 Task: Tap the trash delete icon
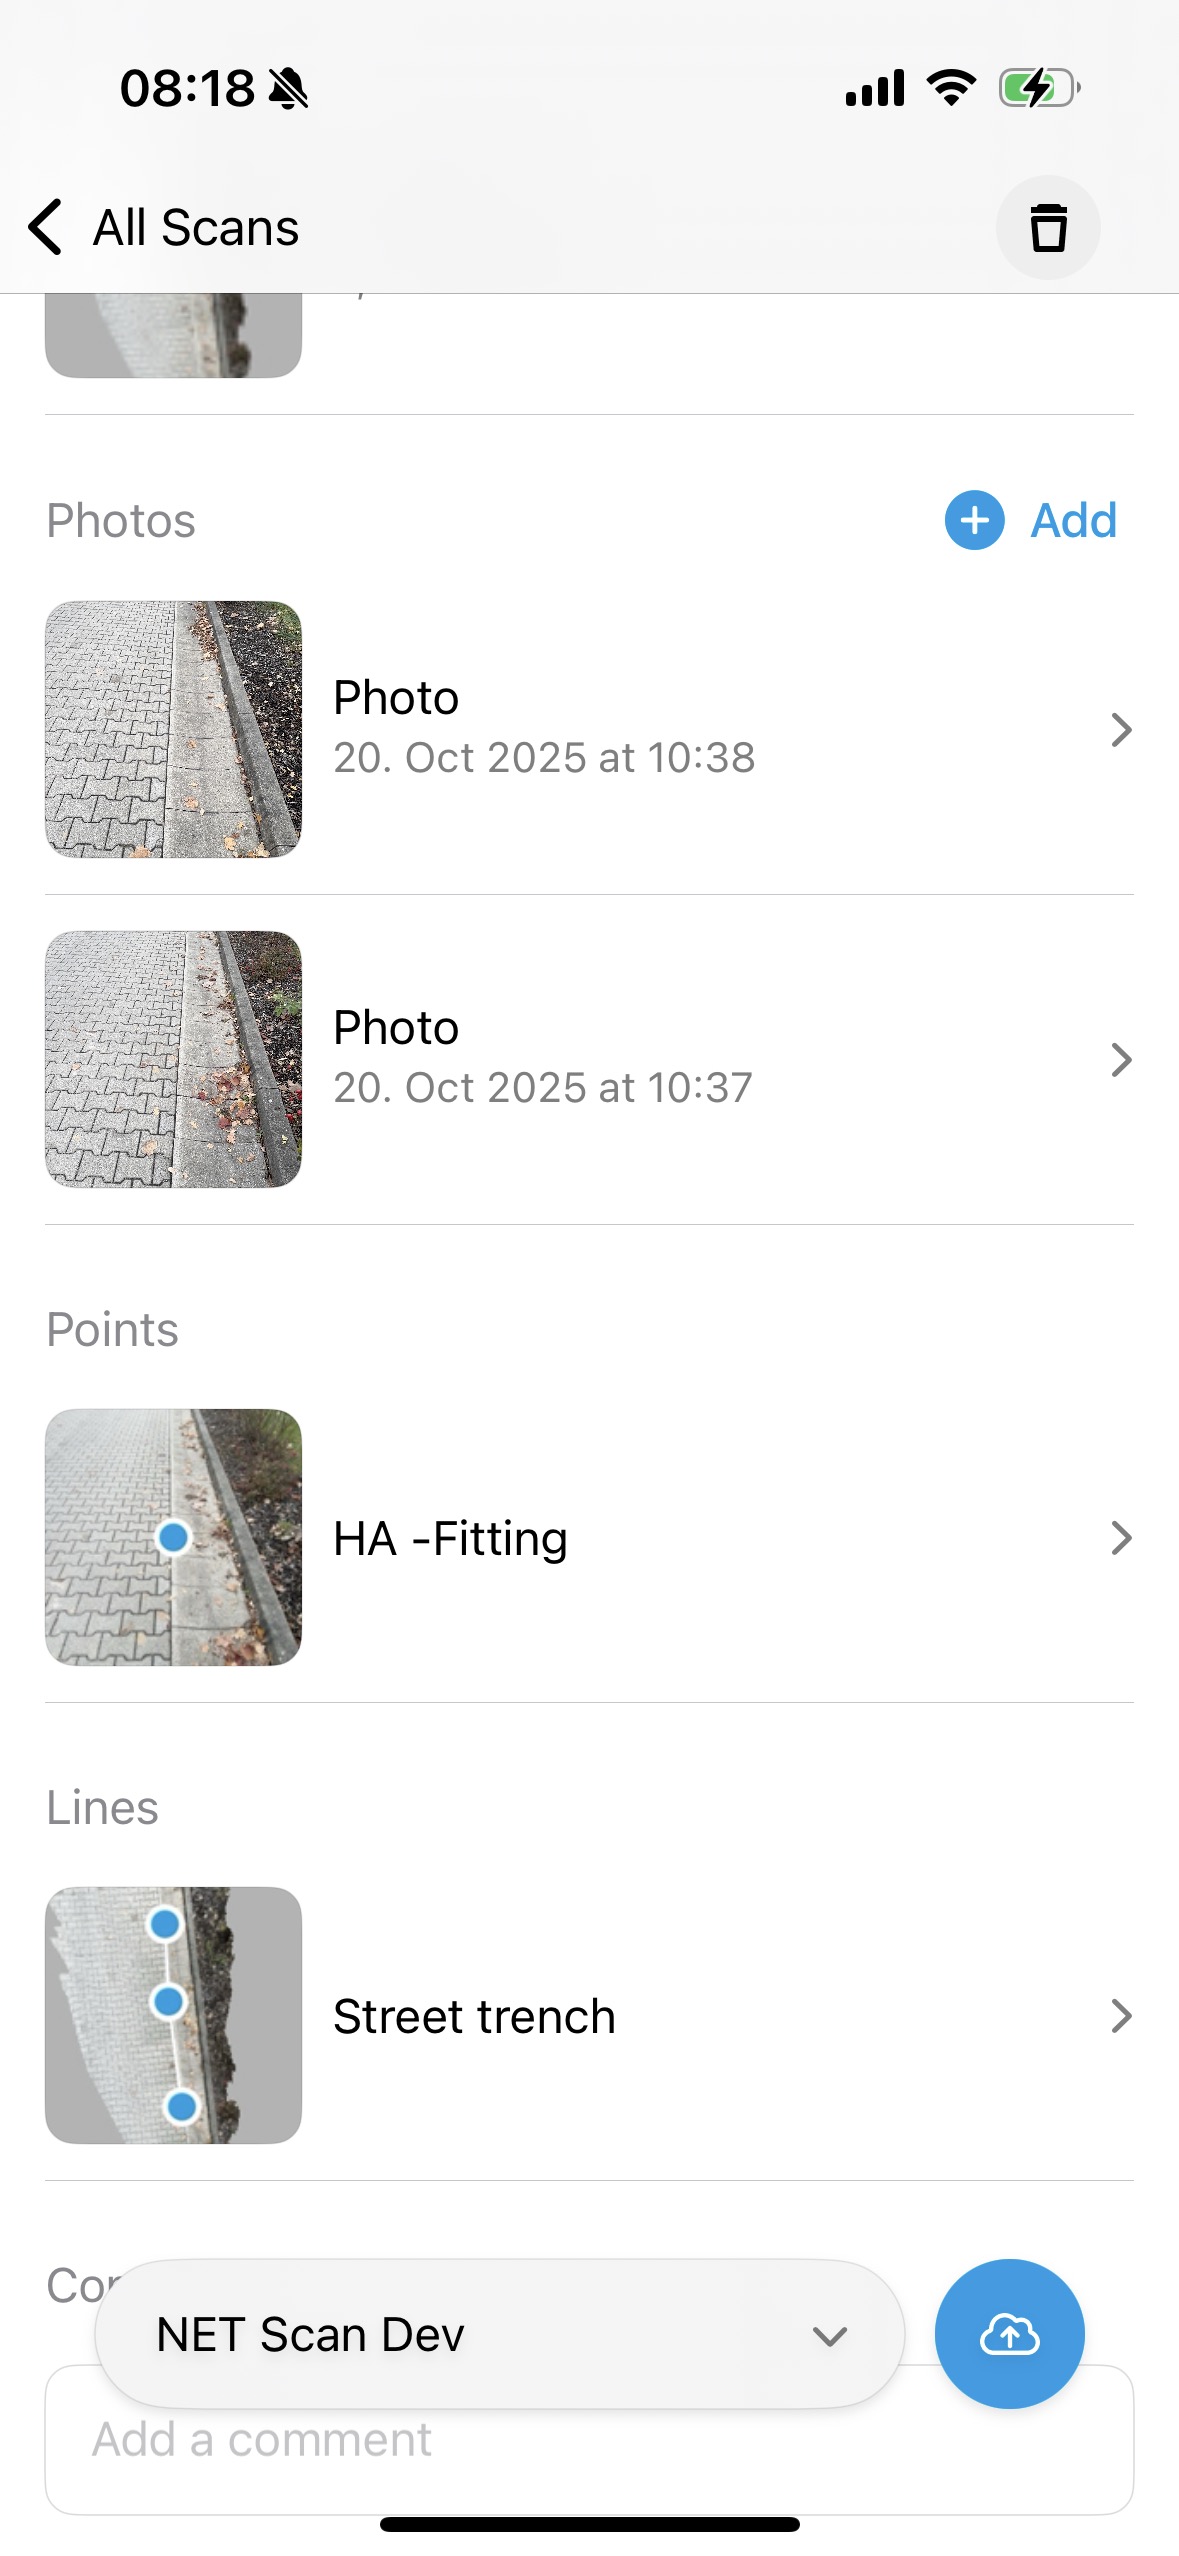(1047, 228)
